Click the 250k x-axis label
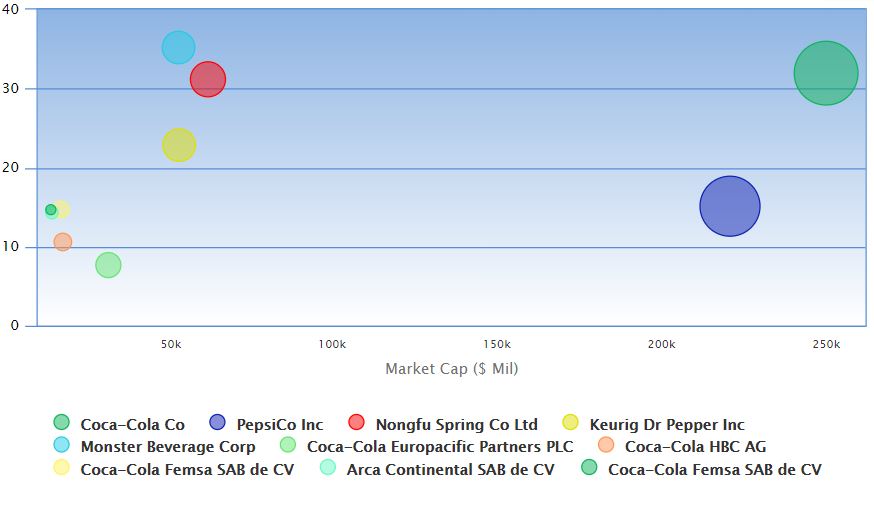Image resolution: width=874 pixels, height=510 pixels. [826, 344]
